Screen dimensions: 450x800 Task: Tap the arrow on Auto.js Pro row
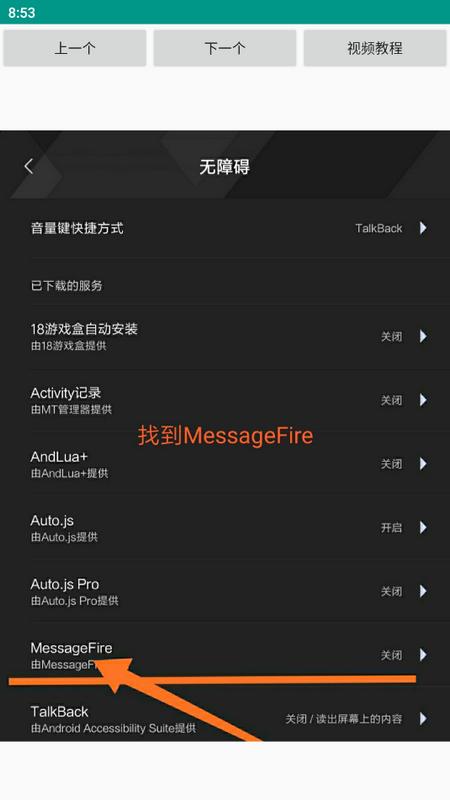coord(423,591)
